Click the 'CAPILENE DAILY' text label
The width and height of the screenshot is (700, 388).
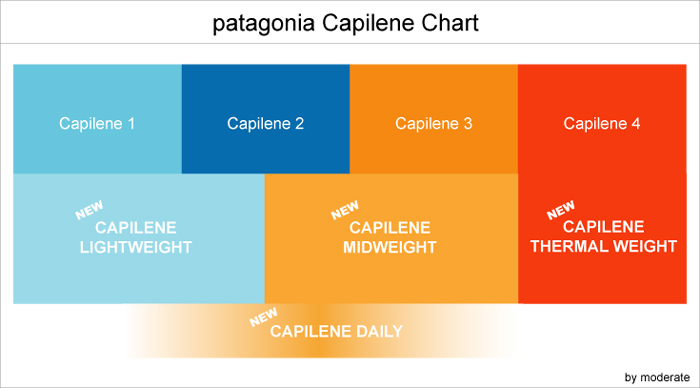click(336, 332)
